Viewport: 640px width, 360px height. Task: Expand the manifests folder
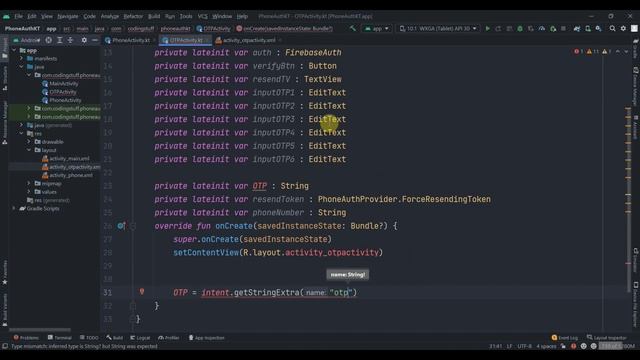tap(22, 58)
